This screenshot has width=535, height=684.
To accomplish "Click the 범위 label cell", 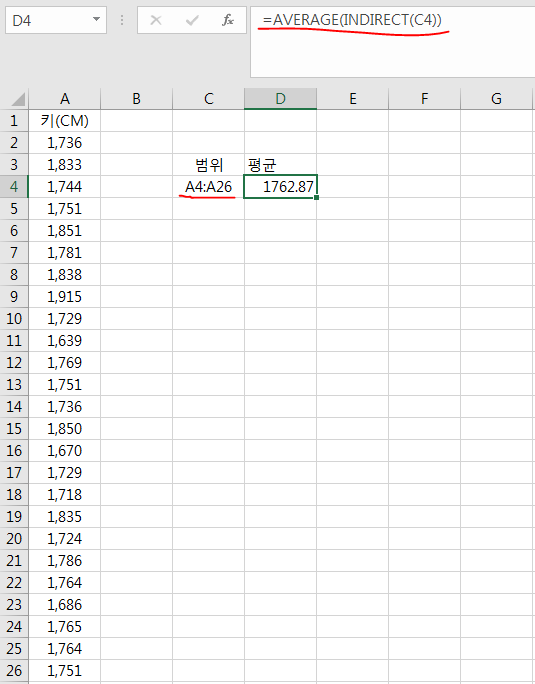I will coord(209,165).
